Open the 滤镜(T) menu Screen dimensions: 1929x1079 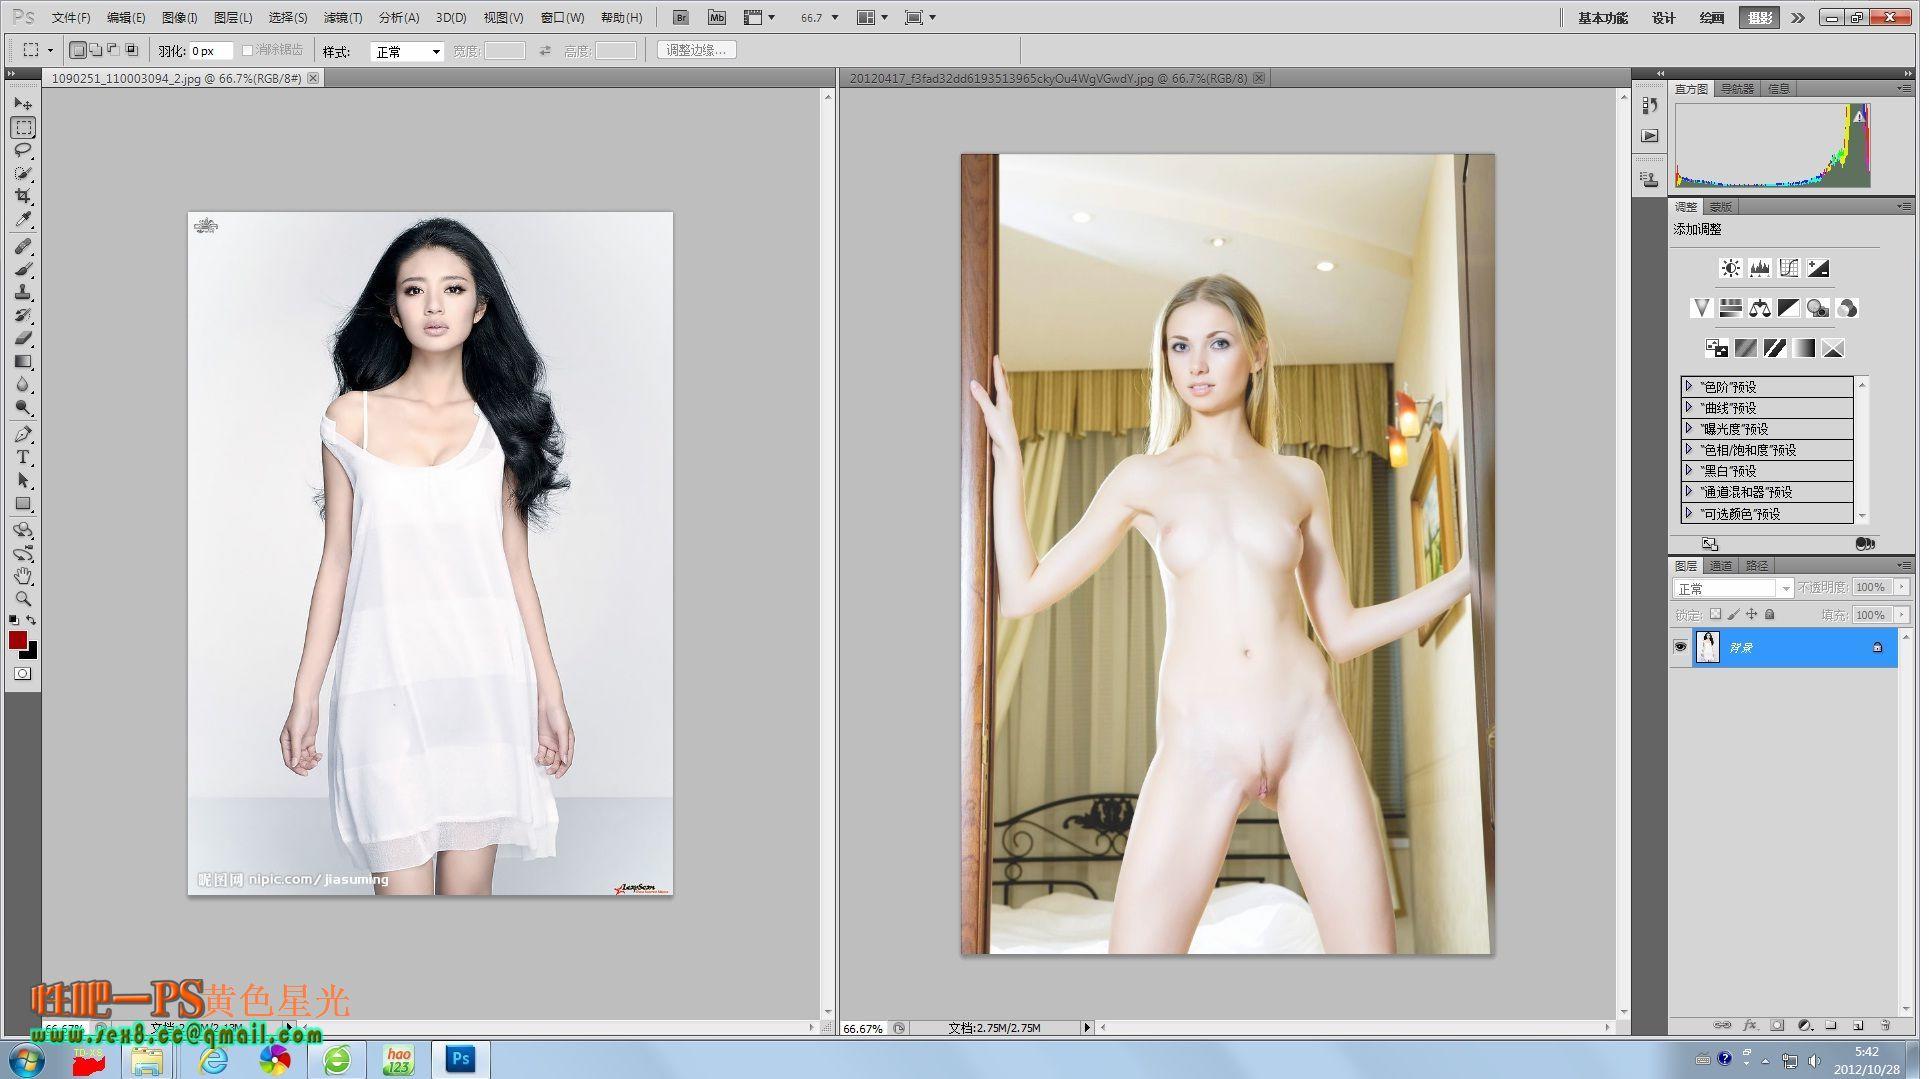(x=342, y=18)
